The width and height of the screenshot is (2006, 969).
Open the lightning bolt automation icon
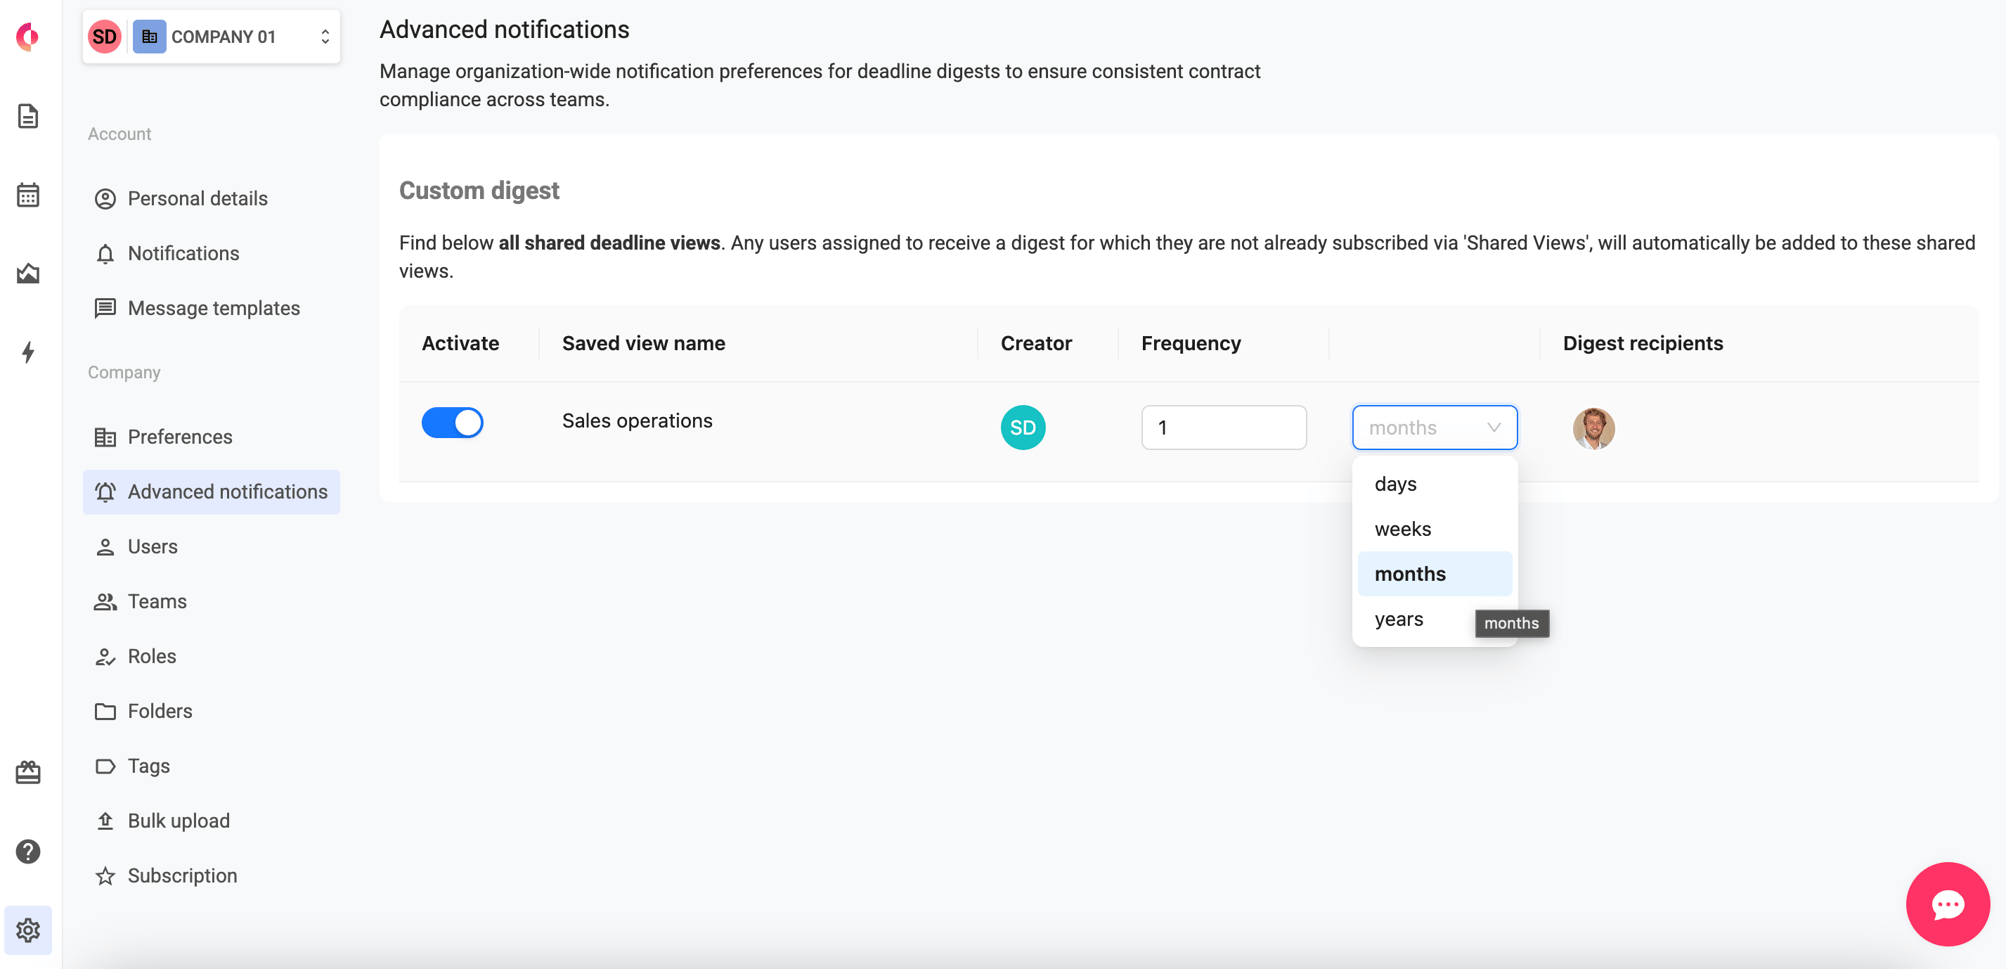click(x=28, y=352)
